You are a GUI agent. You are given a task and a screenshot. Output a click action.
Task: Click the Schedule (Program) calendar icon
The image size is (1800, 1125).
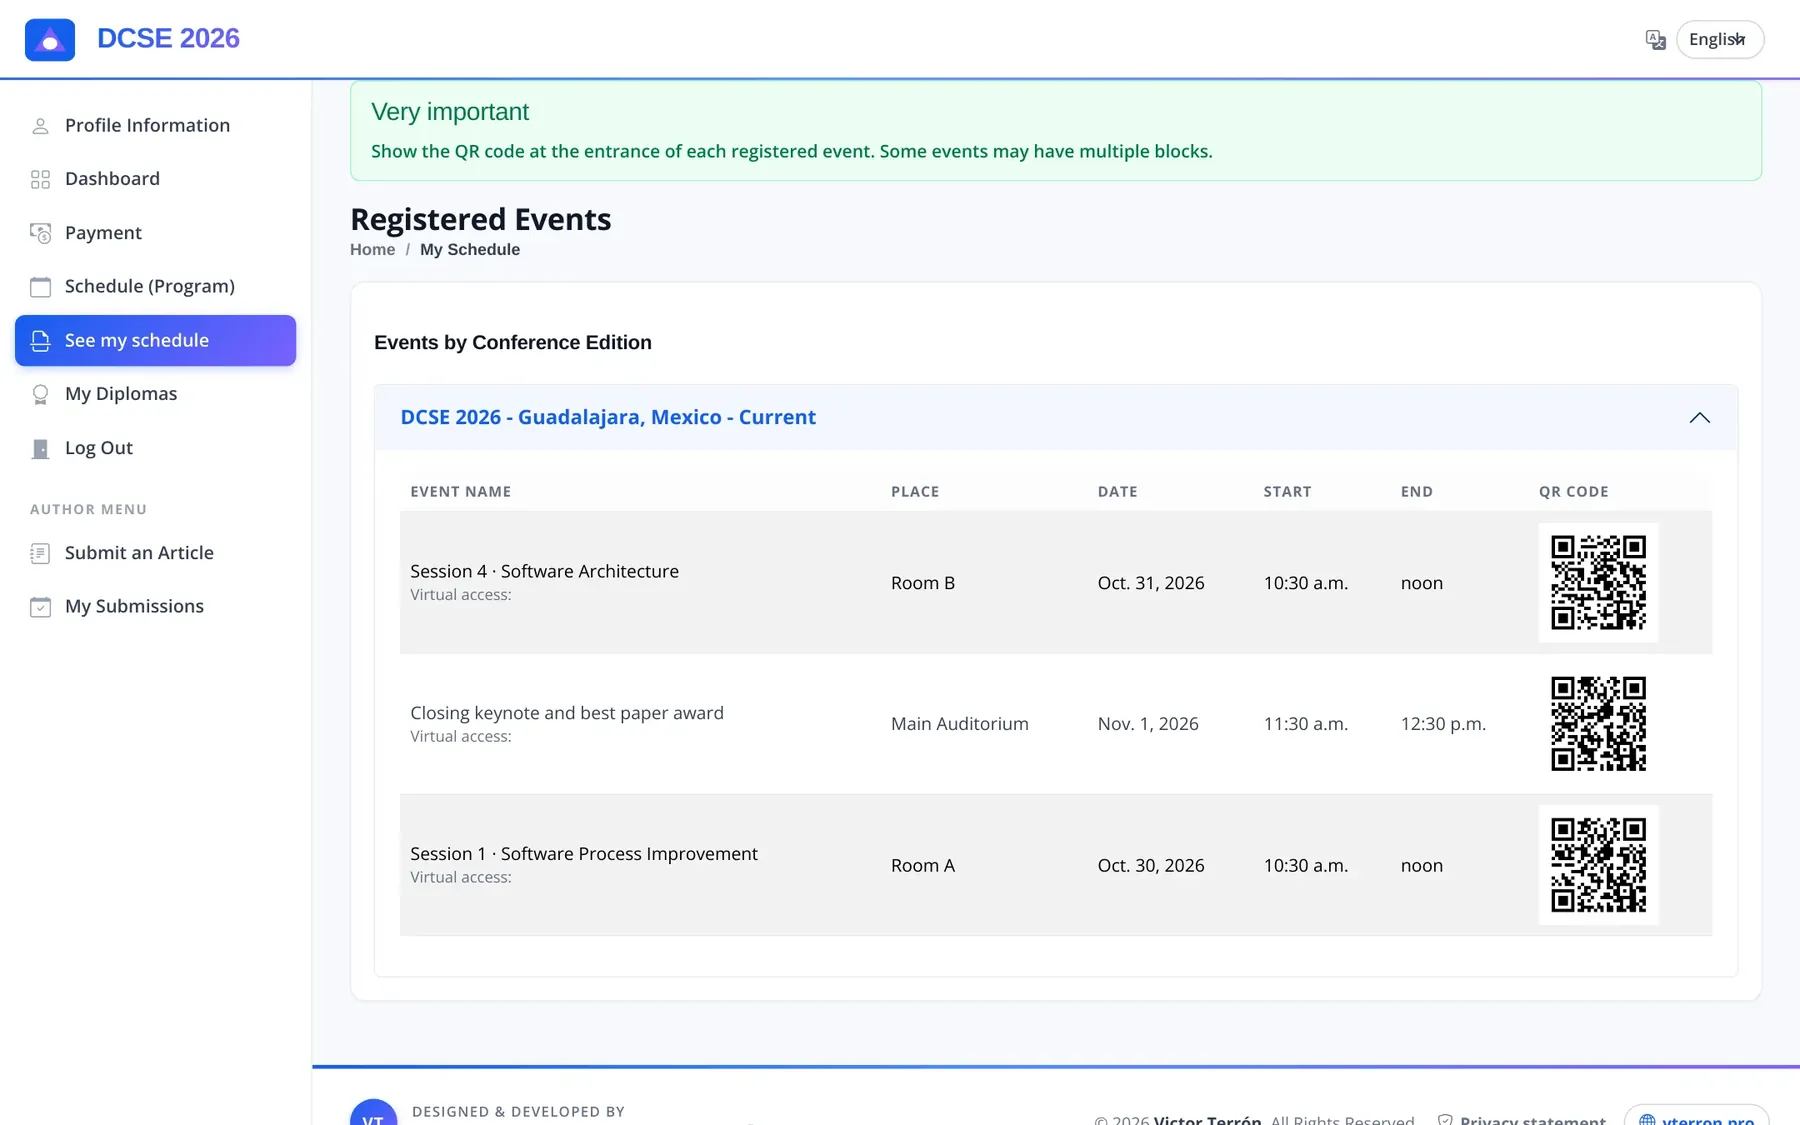40,287
